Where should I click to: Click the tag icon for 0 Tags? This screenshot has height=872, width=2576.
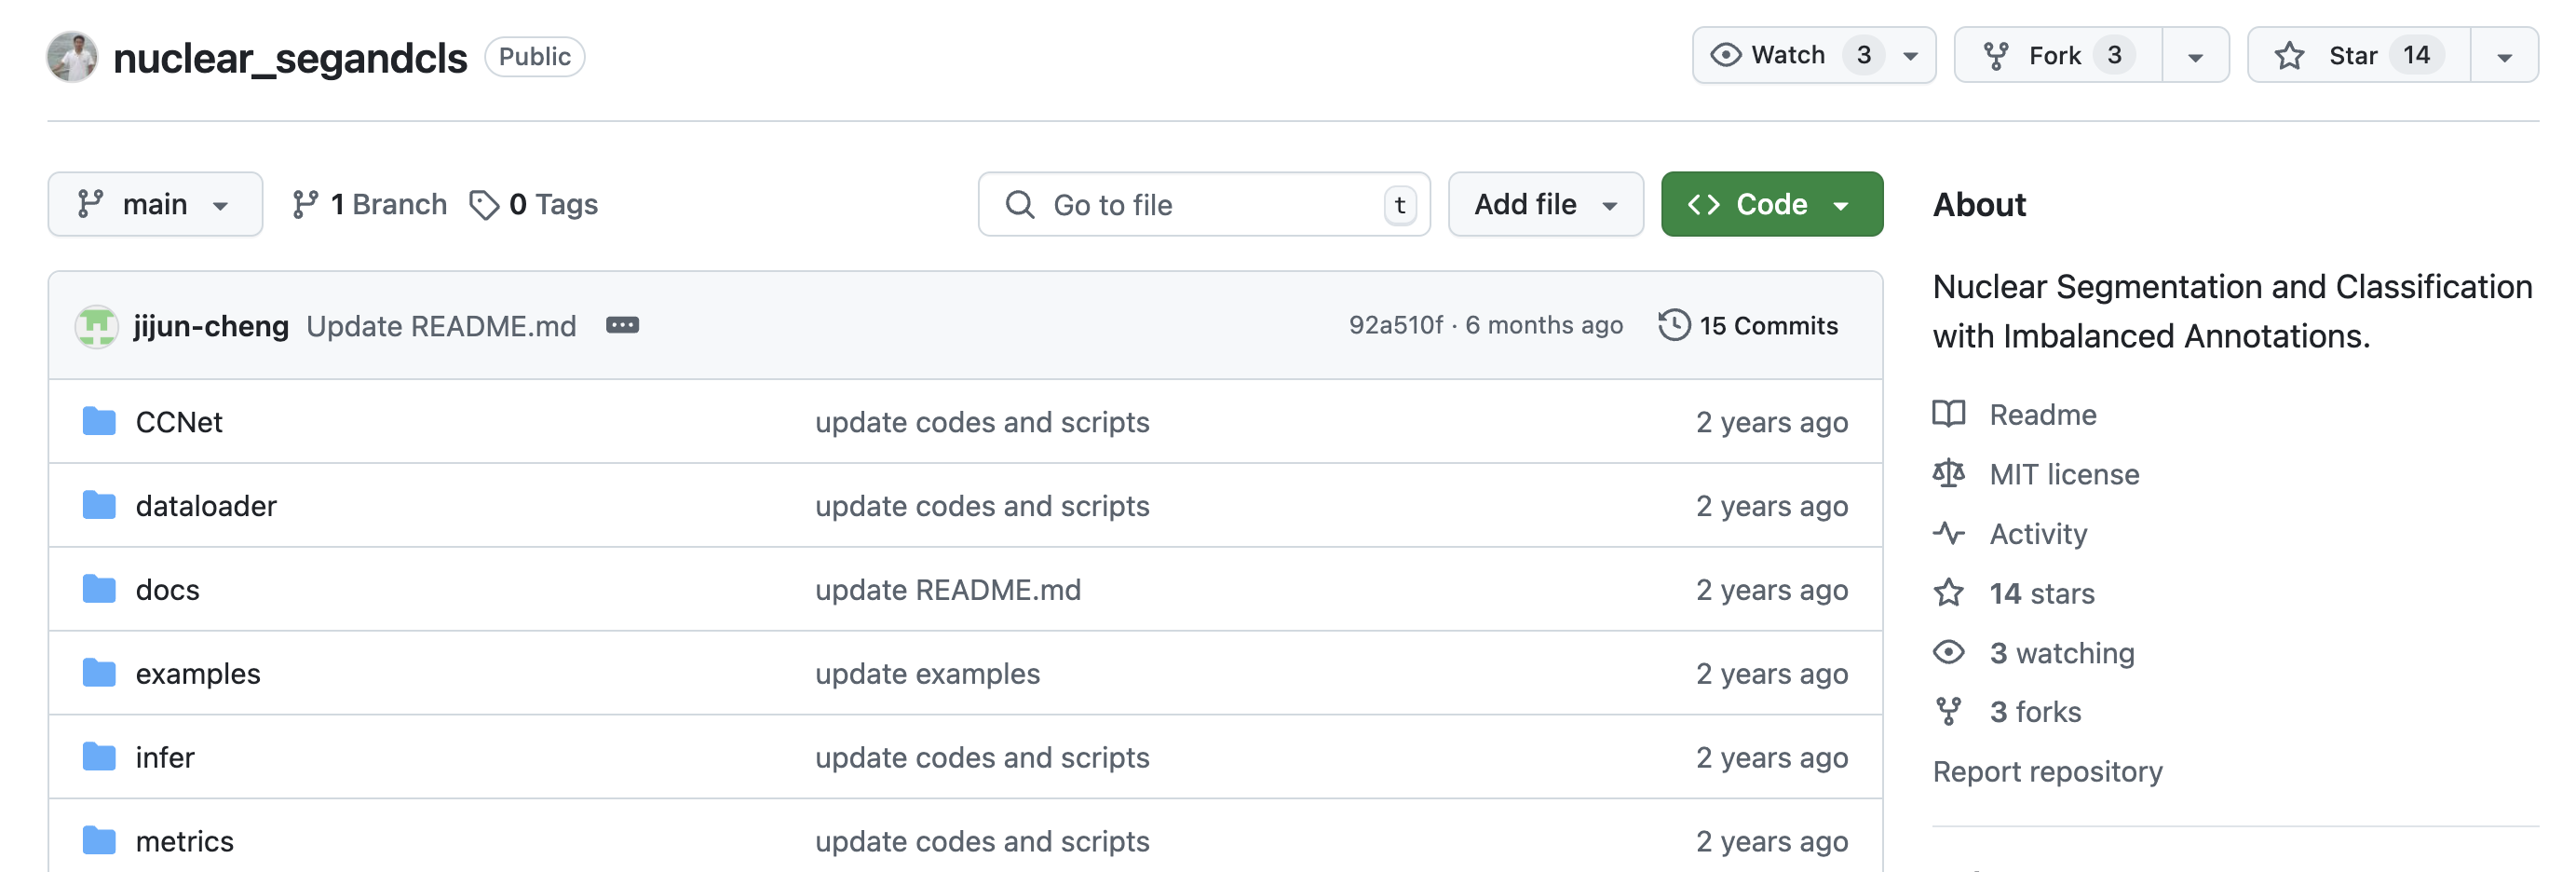(x=484, y=205)
